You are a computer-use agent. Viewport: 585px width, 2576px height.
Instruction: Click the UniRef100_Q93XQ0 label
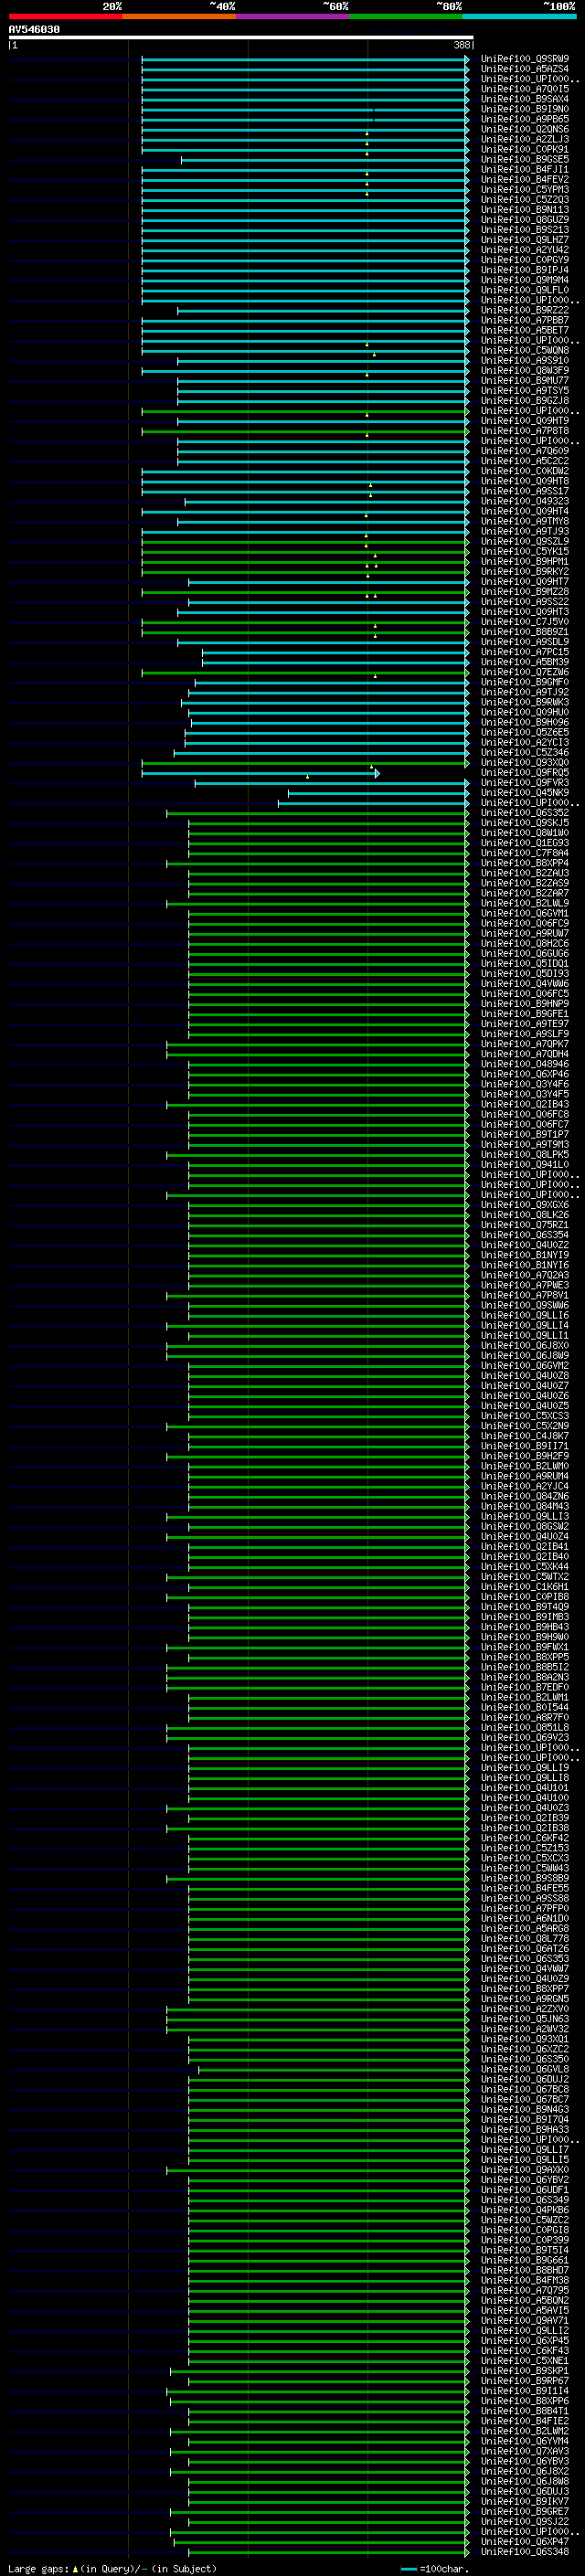[x=525, y=762]
